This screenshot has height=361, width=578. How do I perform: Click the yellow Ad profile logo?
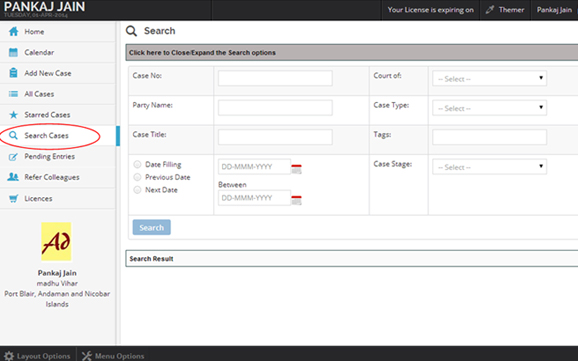pyautogui.click(x=56, y=242)
